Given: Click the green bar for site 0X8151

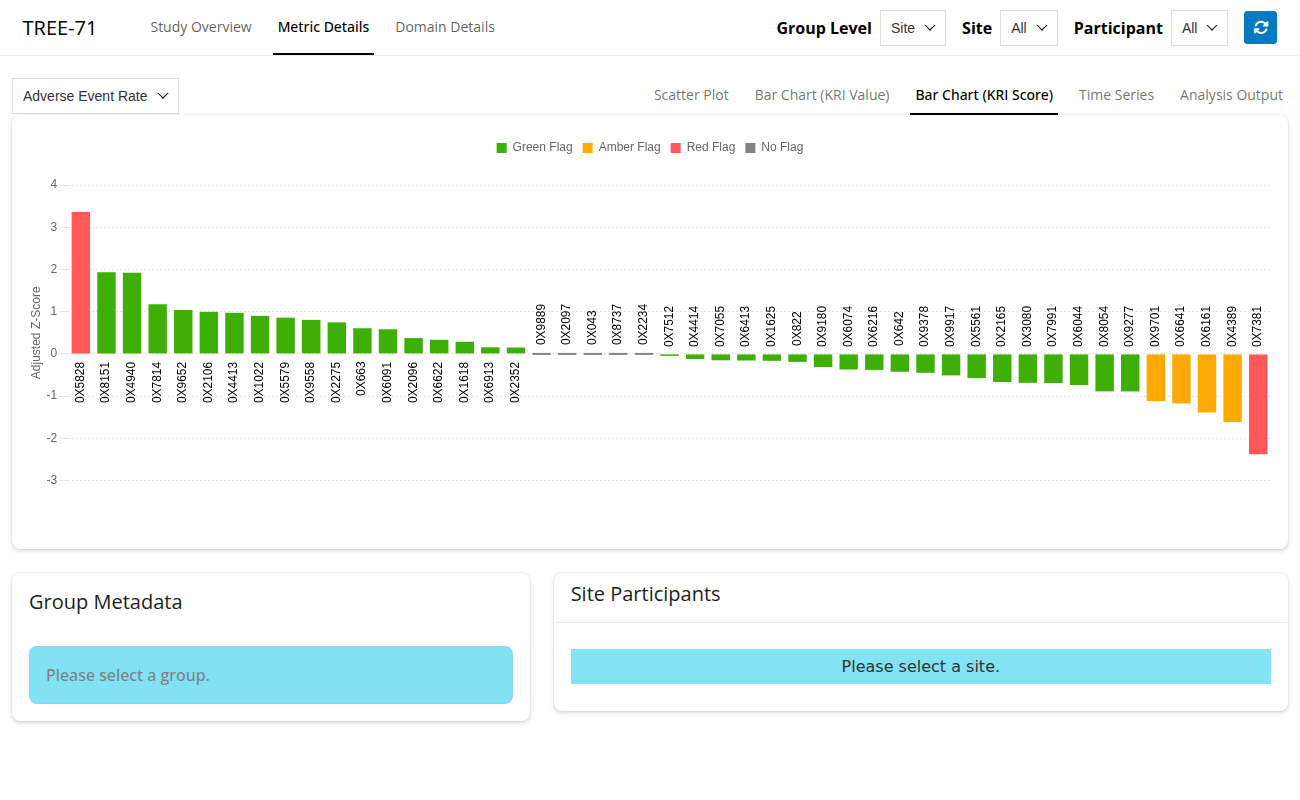Looking at the screenshot, I should click(x=106, y=312).
